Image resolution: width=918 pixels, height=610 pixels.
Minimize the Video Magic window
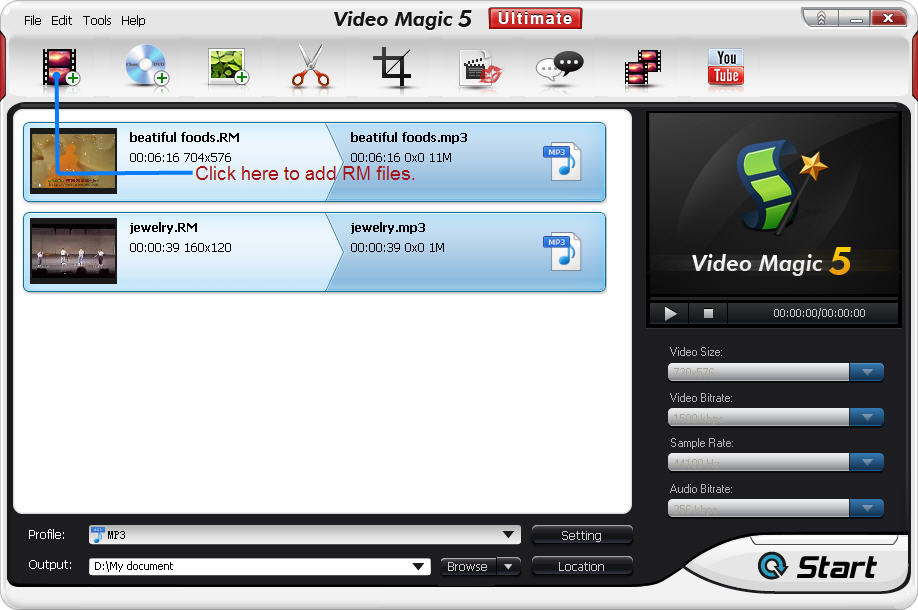coord(856,18)
